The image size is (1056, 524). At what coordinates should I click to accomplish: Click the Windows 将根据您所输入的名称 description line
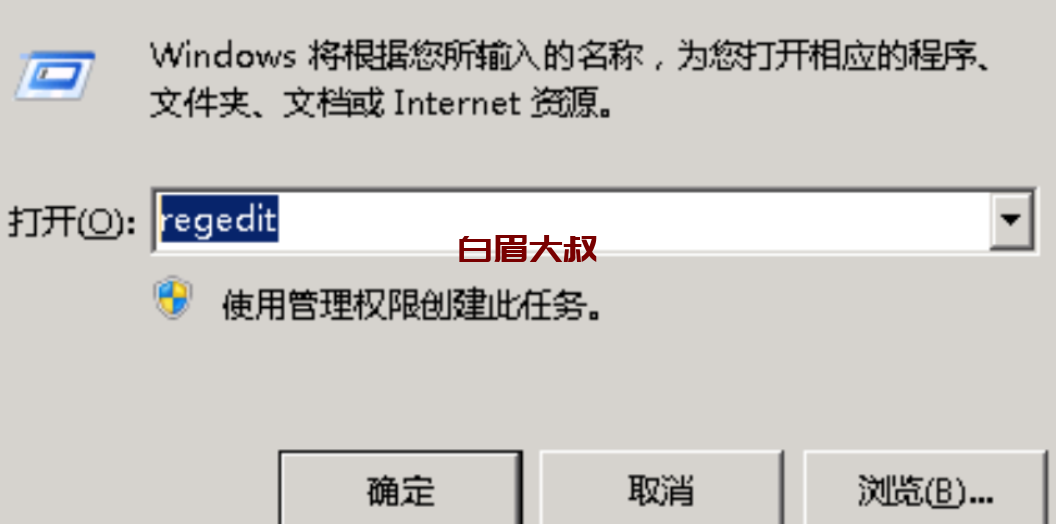click(570, 57)
